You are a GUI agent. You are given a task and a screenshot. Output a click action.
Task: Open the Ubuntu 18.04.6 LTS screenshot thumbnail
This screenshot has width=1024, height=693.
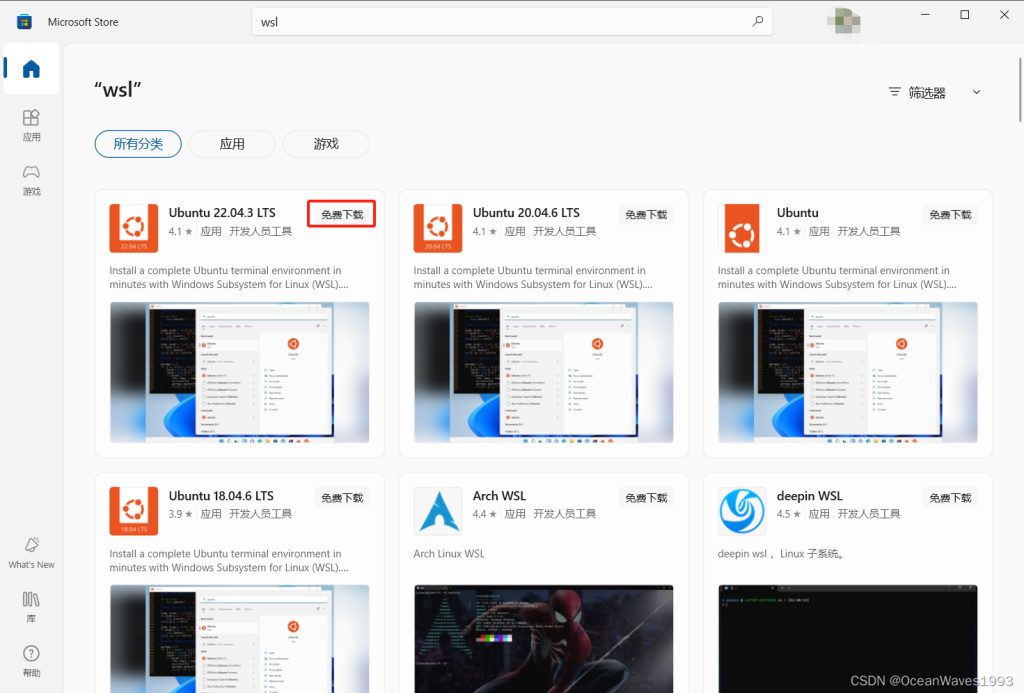pyautogui.click(x=239, y=639)
